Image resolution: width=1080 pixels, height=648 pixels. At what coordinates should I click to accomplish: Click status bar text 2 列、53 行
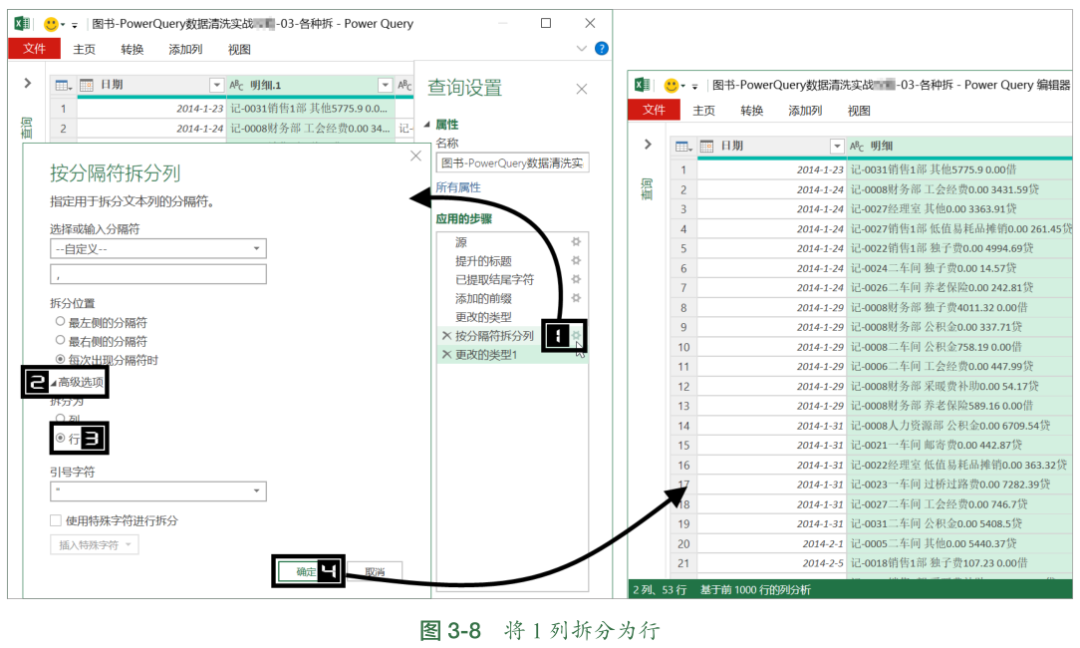tap(660, 589)
